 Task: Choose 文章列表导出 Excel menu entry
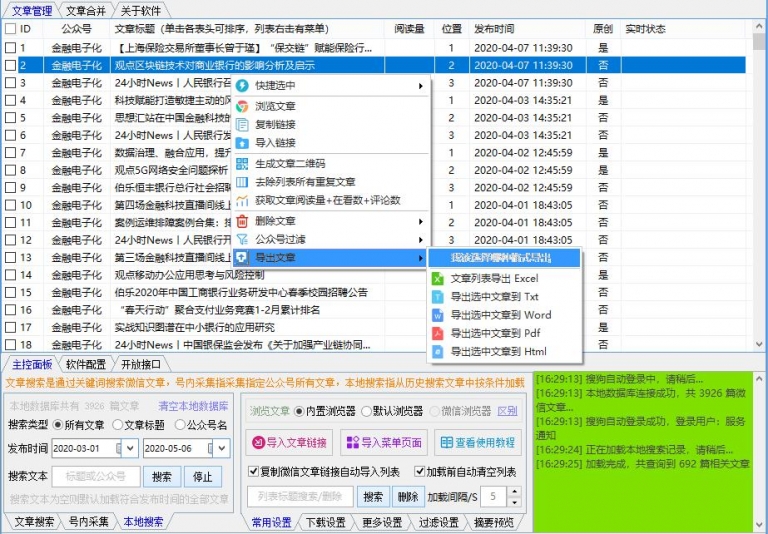[x=504, y=279]
